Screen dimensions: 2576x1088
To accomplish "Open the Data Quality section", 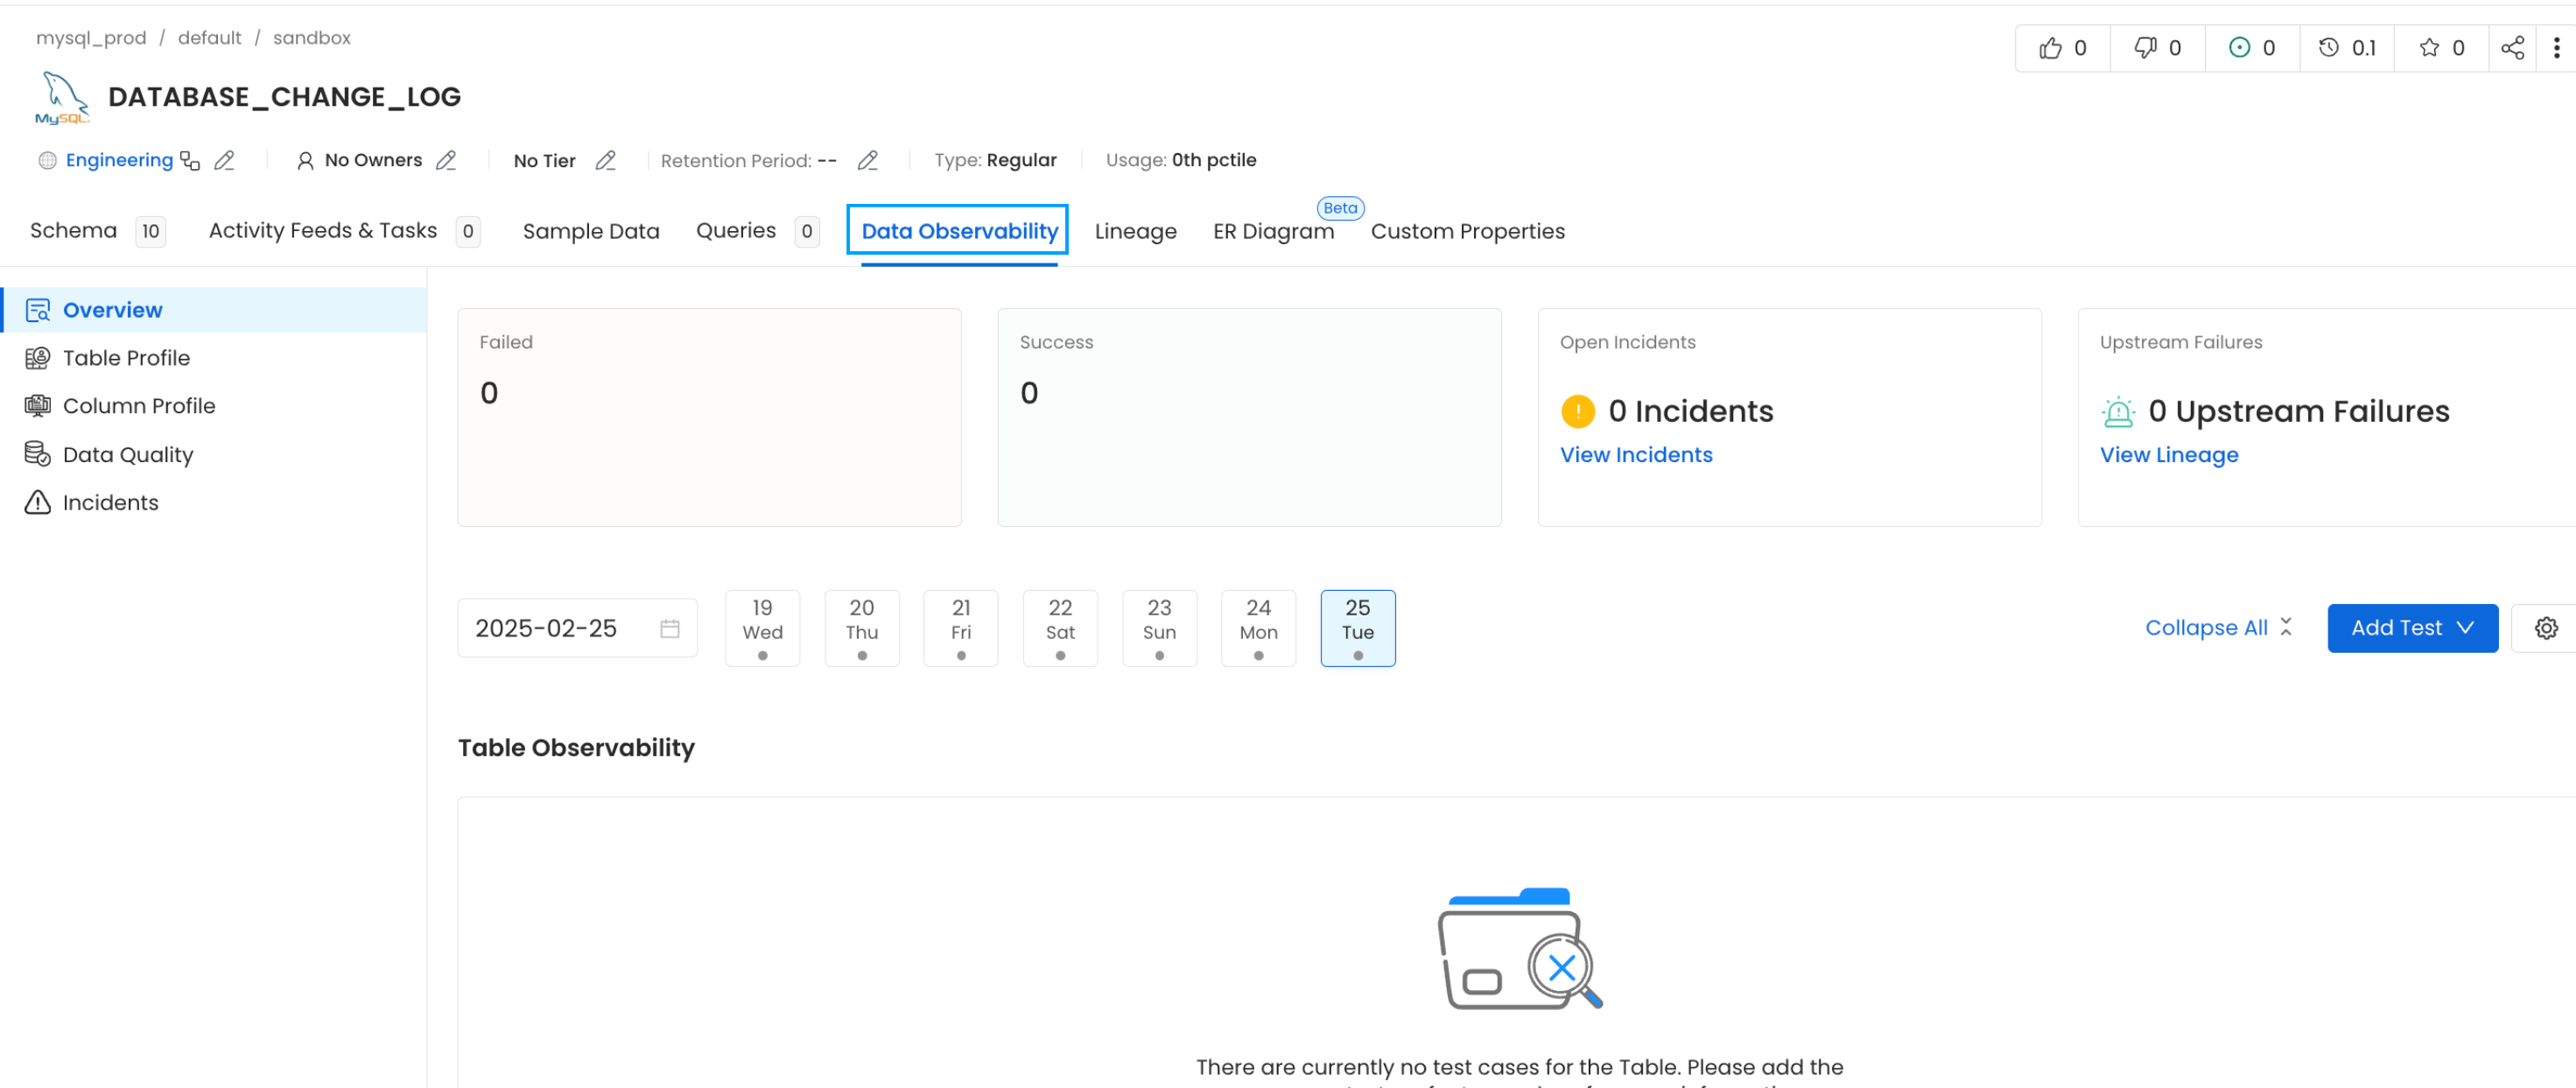I will coord(128,454).
